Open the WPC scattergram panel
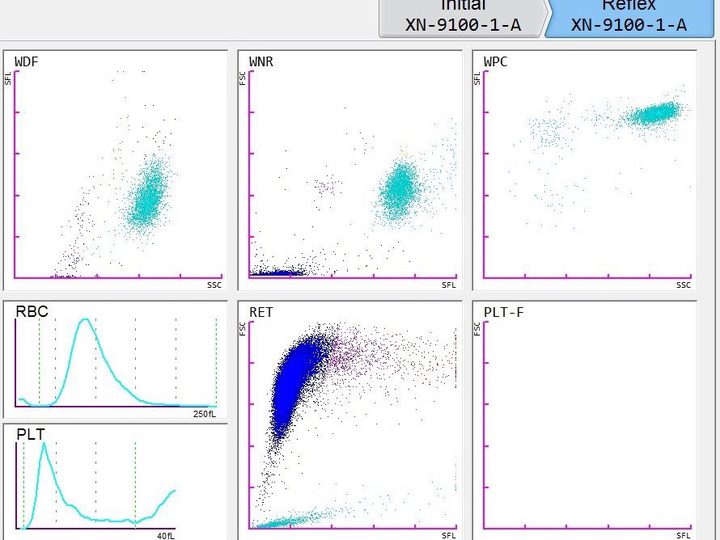The width and height of the screenshot is (720, 540). [585, 170]
